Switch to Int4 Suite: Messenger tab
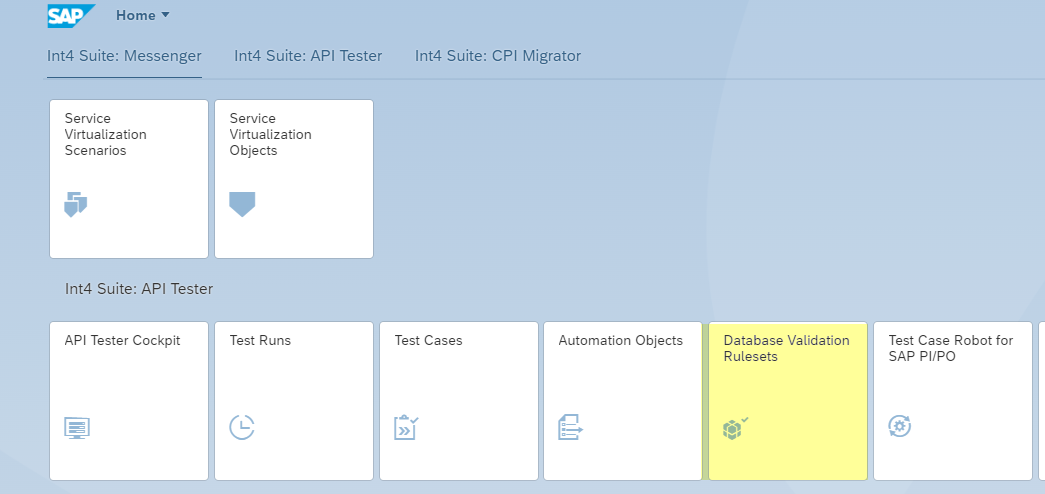Viewport: 1045px width, 494px height. tap(124, 56)
